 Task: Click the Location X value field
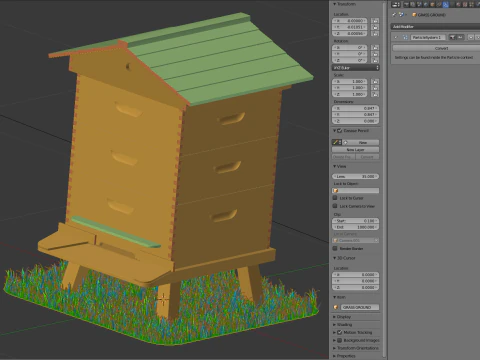click(350, 21)
